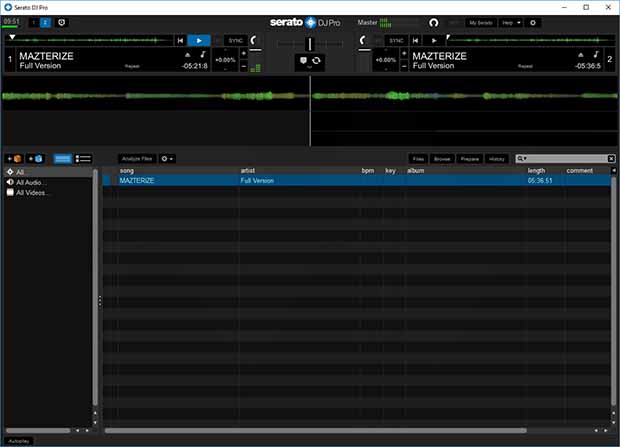The height and width of the screenshot is (447, 620).
Task: Click the headphone cue icon near Master
Action: [x=434, y=23]
